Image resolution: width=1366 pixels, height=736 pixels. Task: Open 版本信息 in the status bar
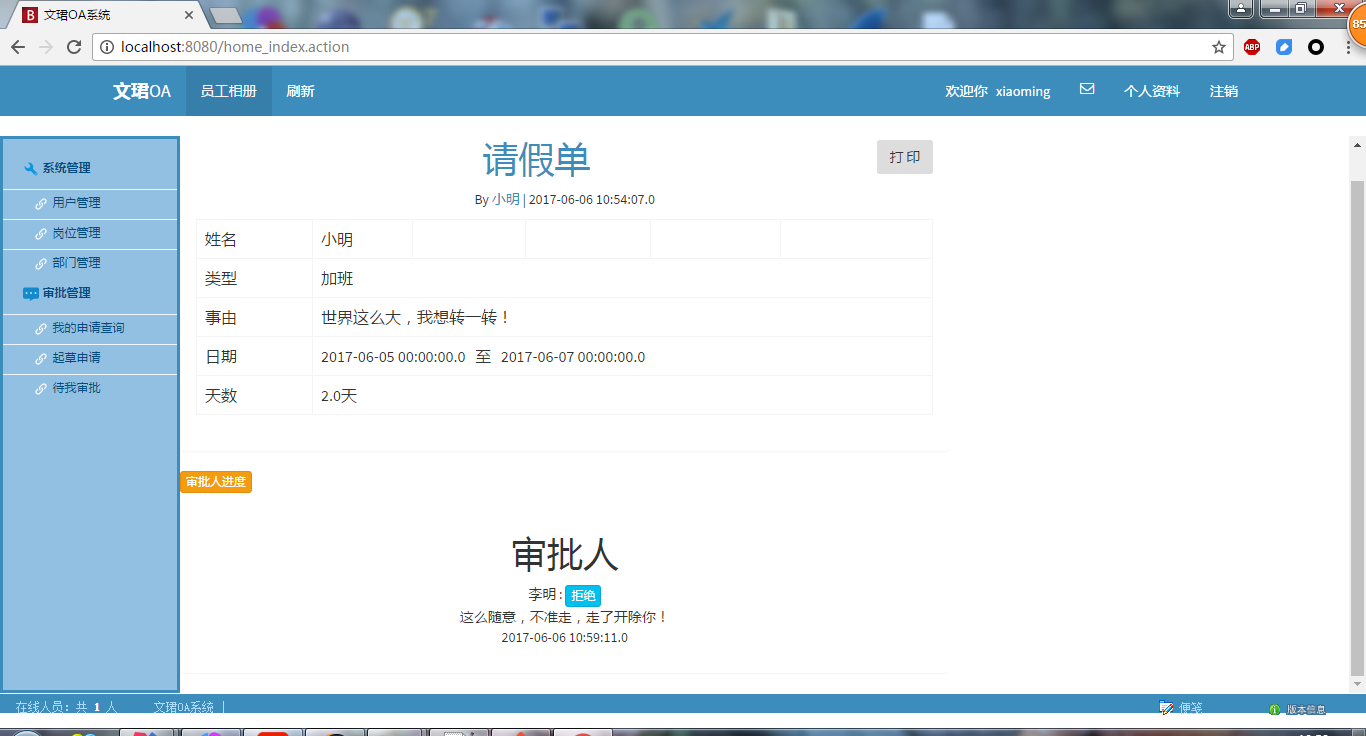coord(1306,709)
